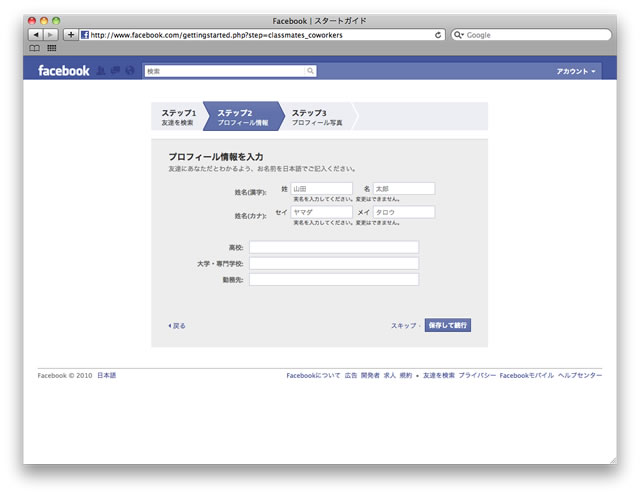Select the ステップ3 プロフィール写真 step tab
This screenshot has height=496, width=640.
(x=317, y=117)
